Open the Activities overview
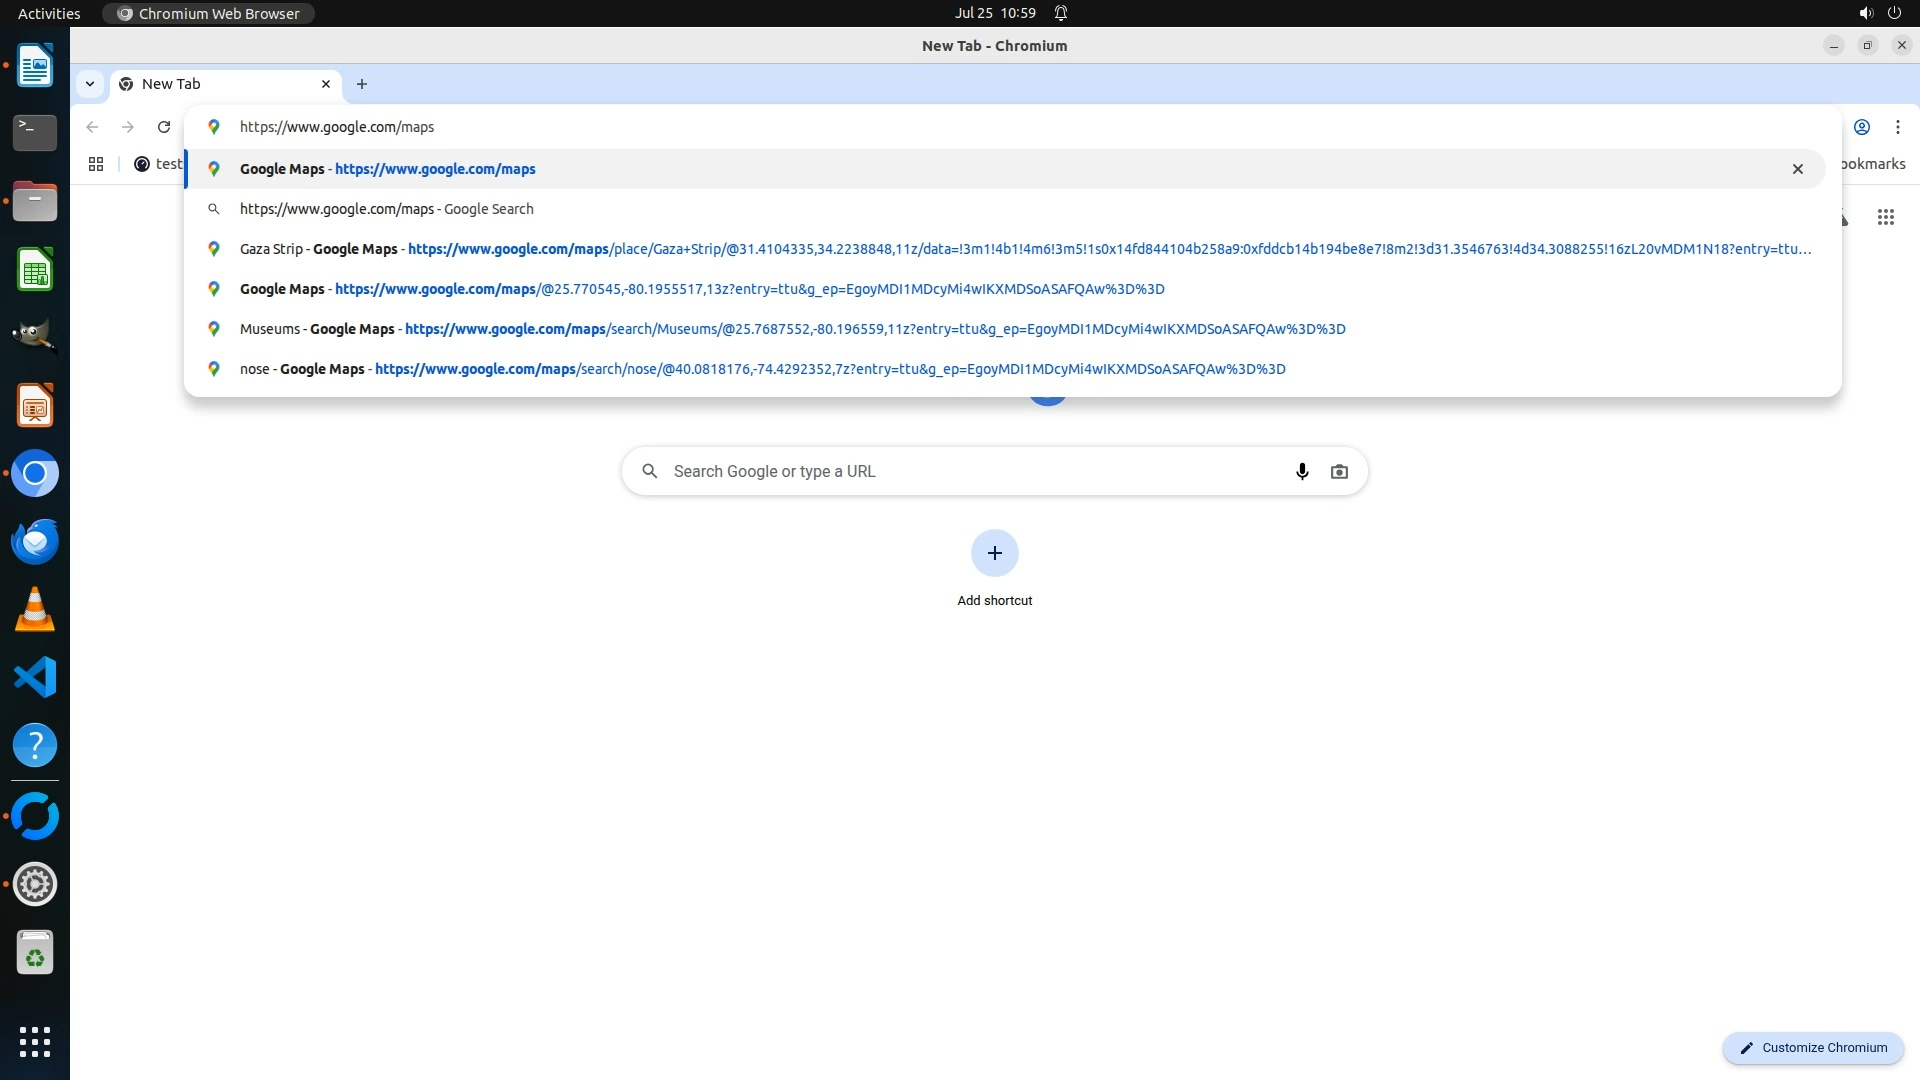 pos(49,13)
